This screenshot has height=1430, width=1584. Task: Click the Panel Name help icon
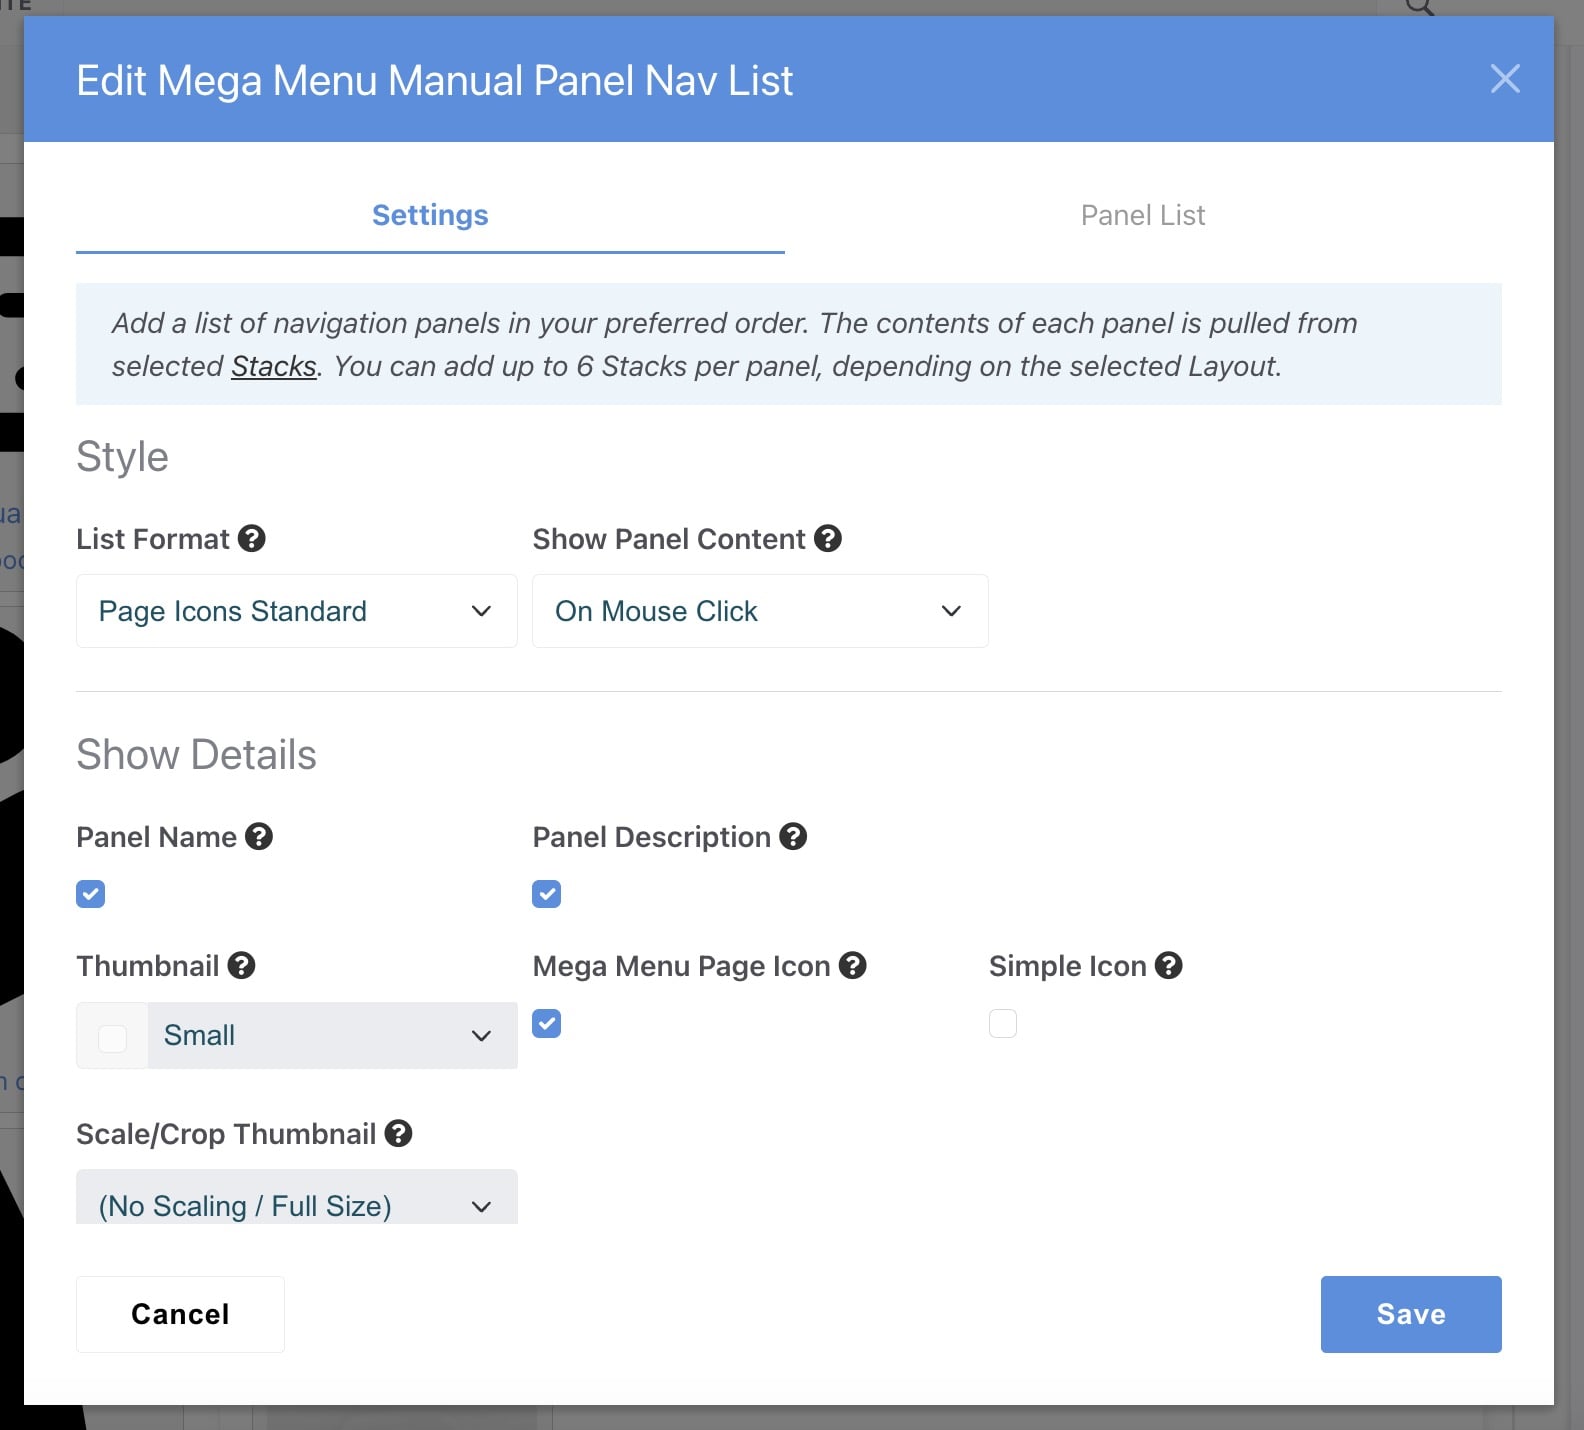(x=259, y=837)
